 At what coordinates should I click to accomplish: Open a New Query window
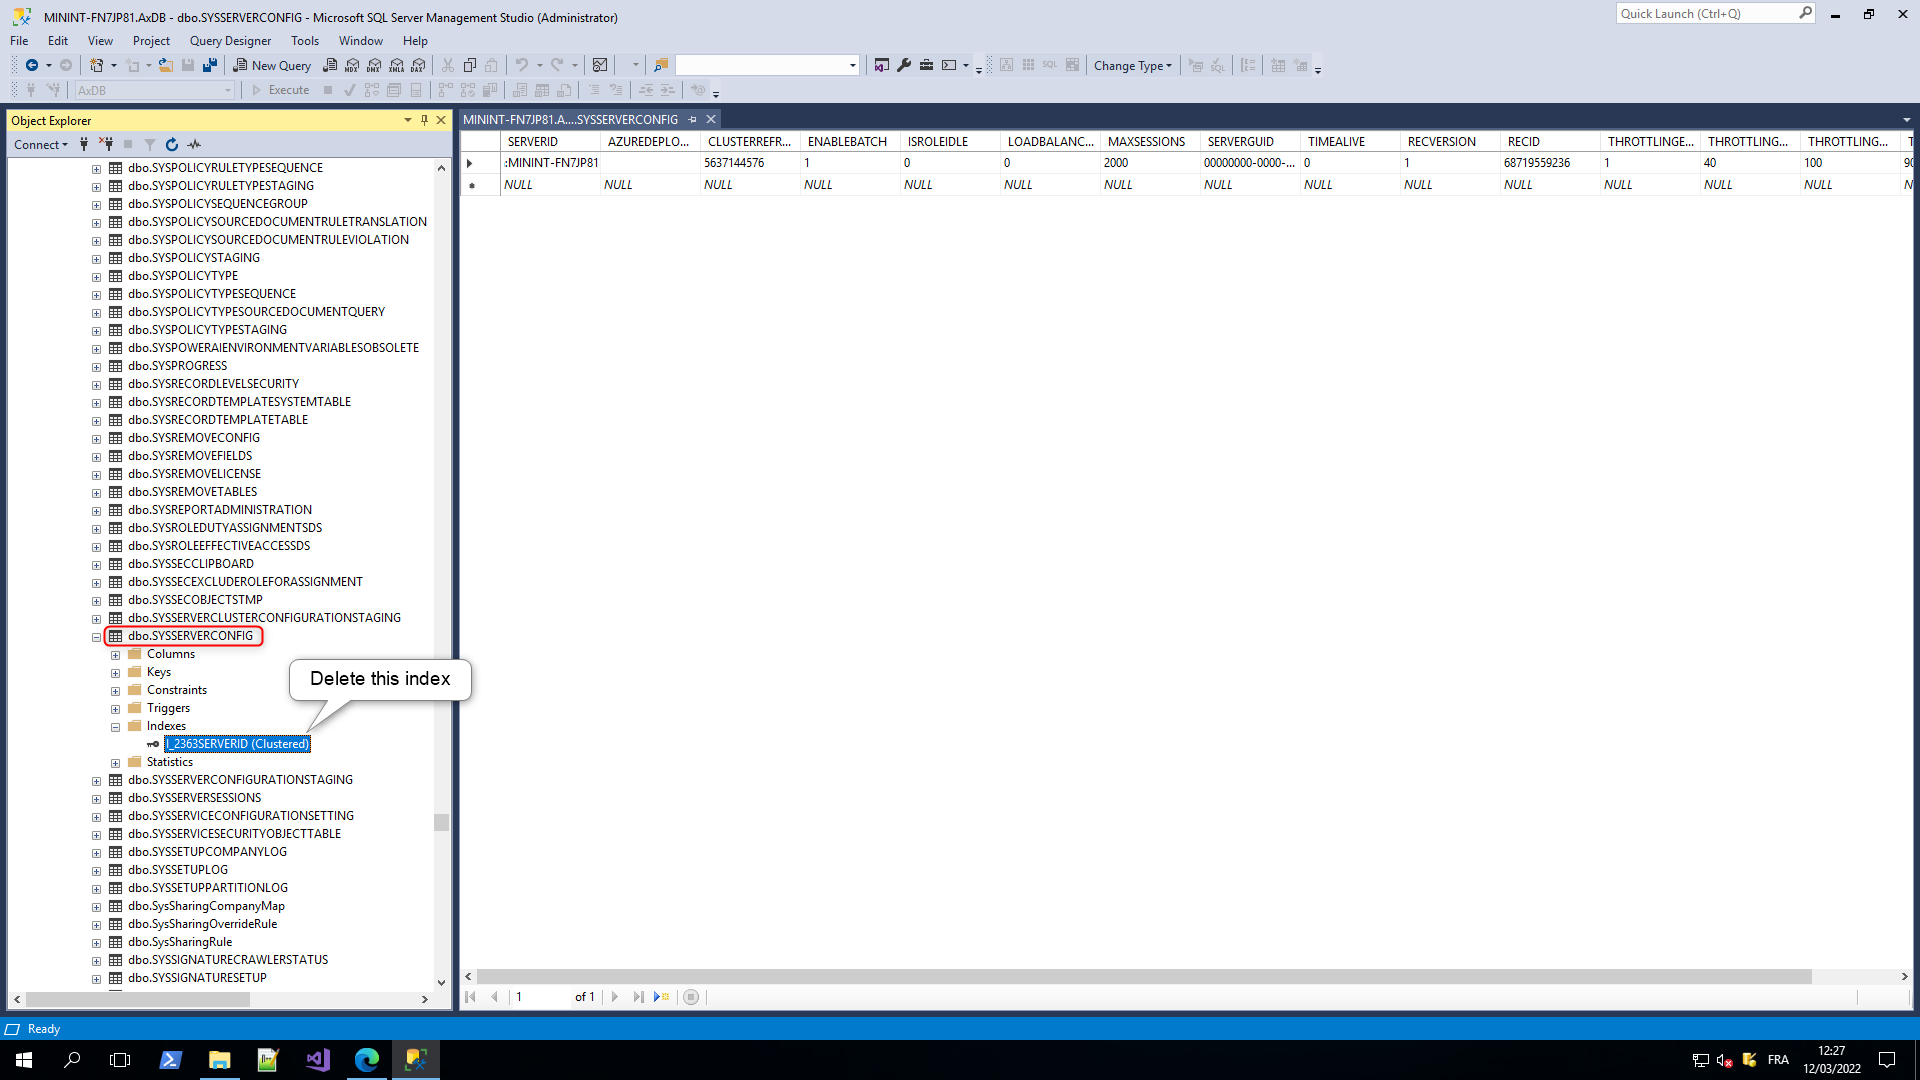(x=272, y=65)
